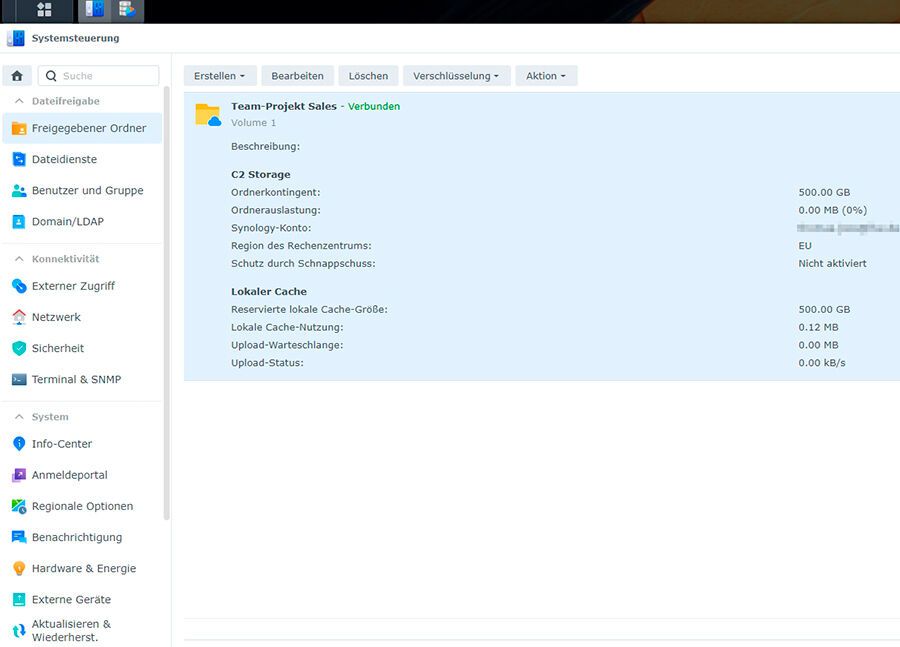Go to Externer Zugriff
Screen dimensions: 900x647
(x=73, y=286)
